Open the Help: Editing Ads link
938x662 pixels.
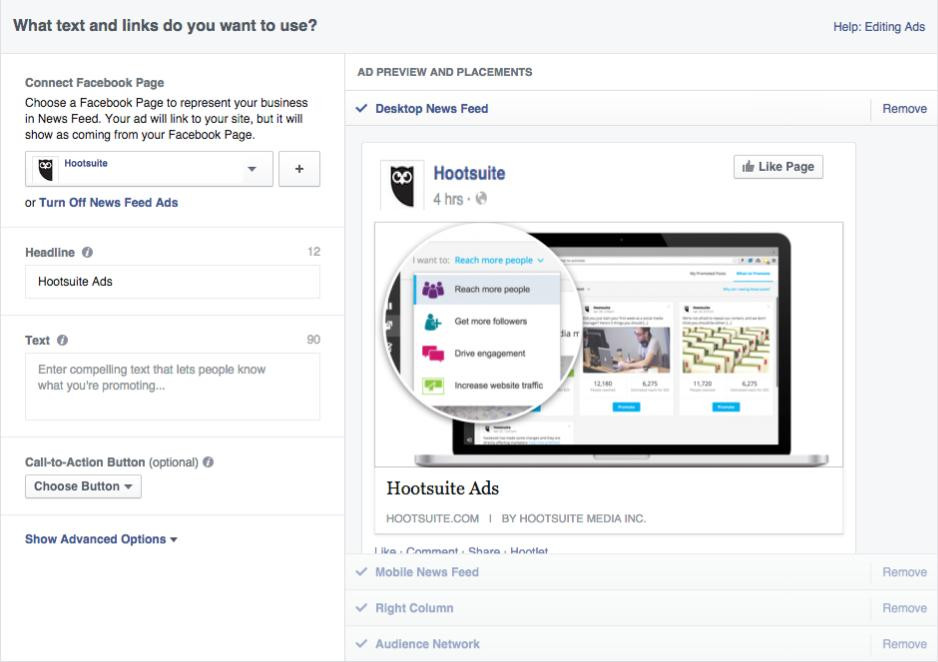coord(879,27)
